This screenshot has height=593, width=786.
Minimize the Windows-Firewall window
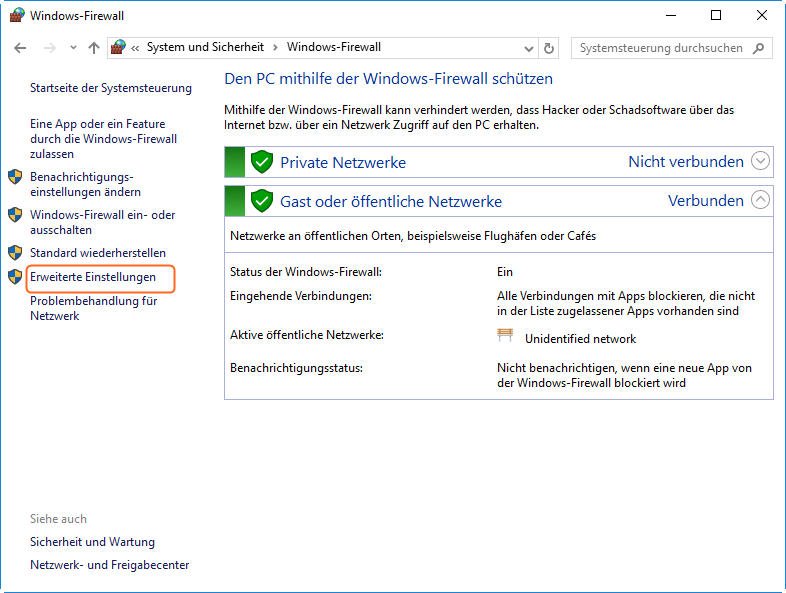coord(671,15)
